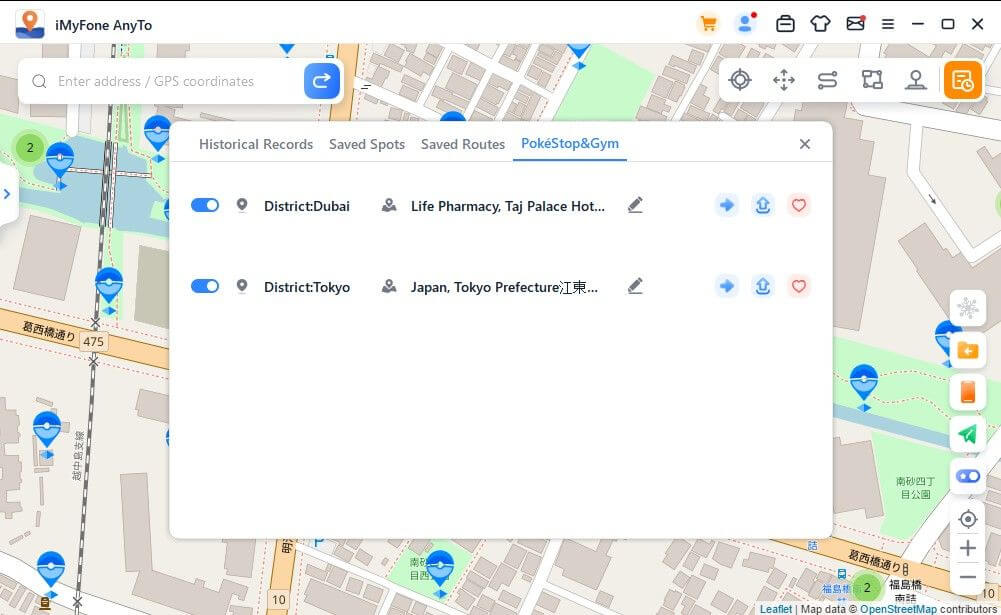Open the shopping cart icon
The image size is (1001, 615).
click(708, 24)
